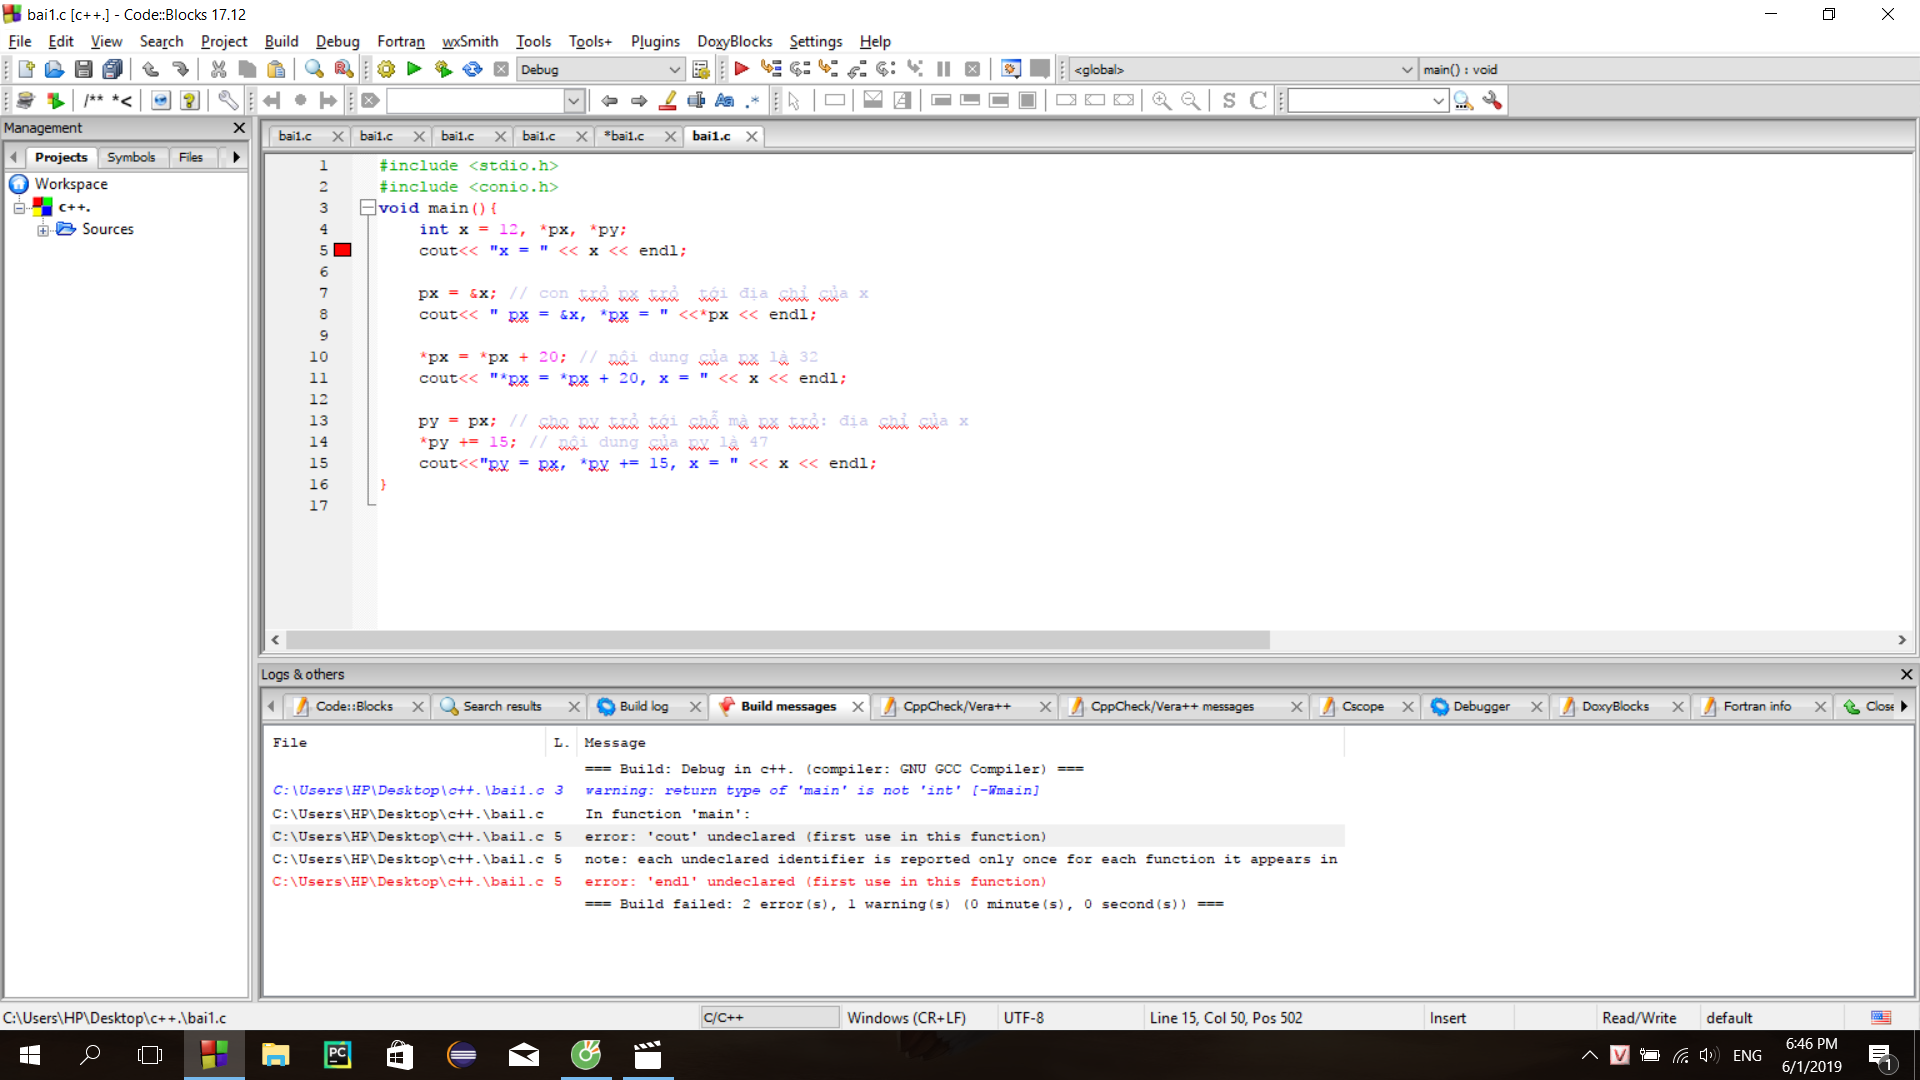This screenshot has width=1920, height=1080.
Task: Click the Build and run icon
Action: click(x=443, y=69)
